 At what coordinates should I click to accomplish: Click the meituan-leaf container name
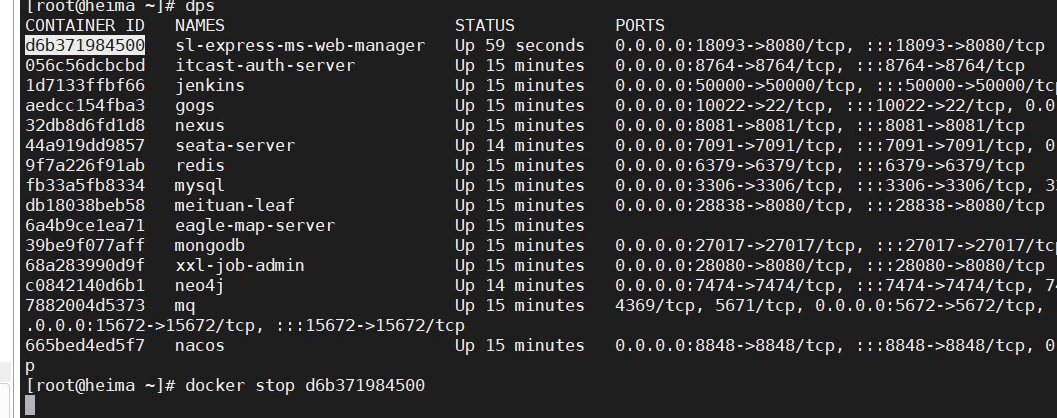click(235, 205)
